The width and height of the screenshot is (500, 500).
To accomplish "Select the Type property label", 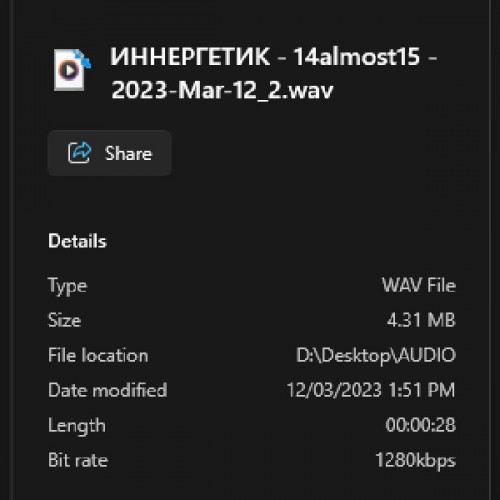I will pyautogui.click(x=68, y=286).
